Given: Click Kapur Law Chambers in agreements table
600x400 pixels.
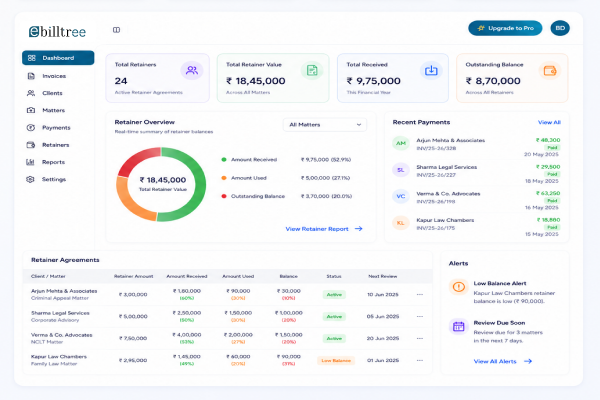Looking at the screenshot, I should [x=59, y=357].
